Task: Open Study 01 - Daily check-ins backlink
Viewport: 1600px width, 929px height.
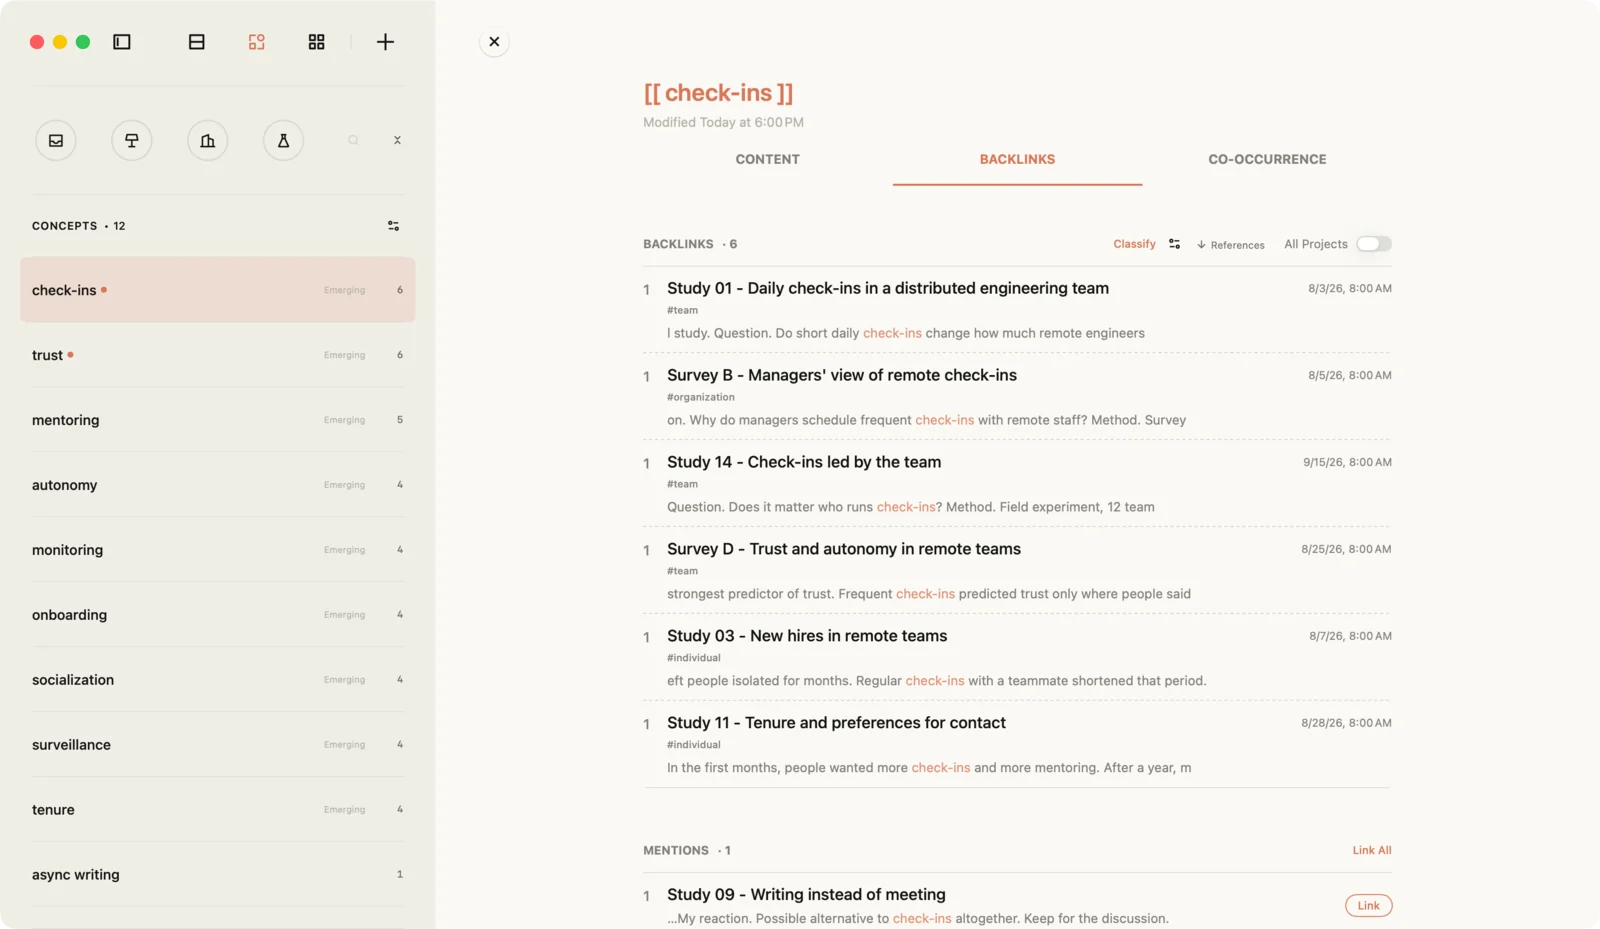Action: pyautogui.click(x=1017, y=310)
